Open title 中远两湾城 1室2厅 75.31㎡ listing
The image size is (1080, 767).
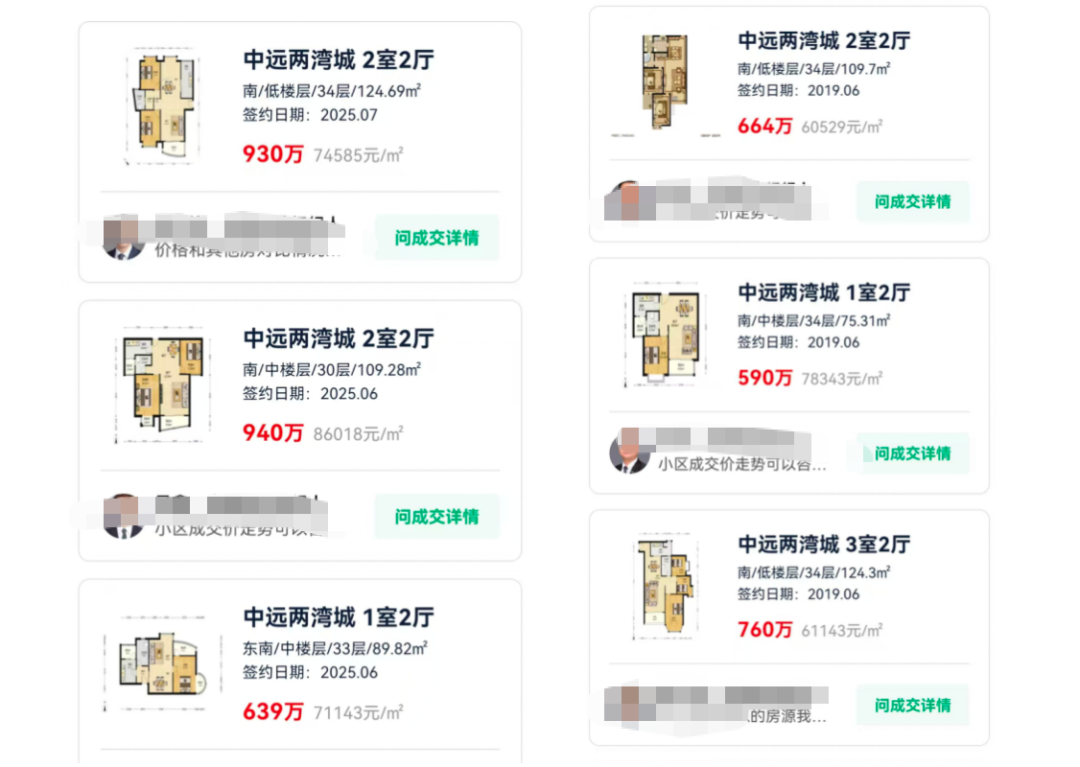tap(824, 293)
